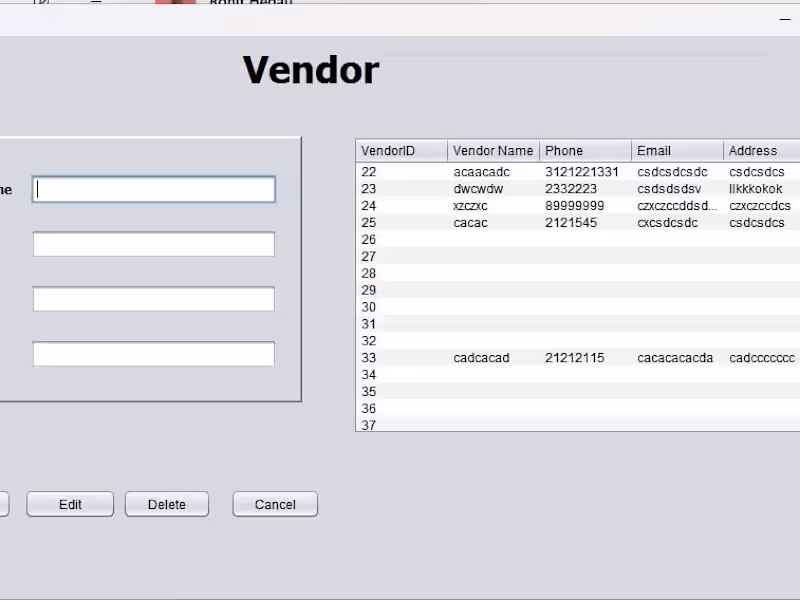Select table cell VendorID 29
This screenshot has height=600, width=800.
pyautogui.click(x=402, y=290)
